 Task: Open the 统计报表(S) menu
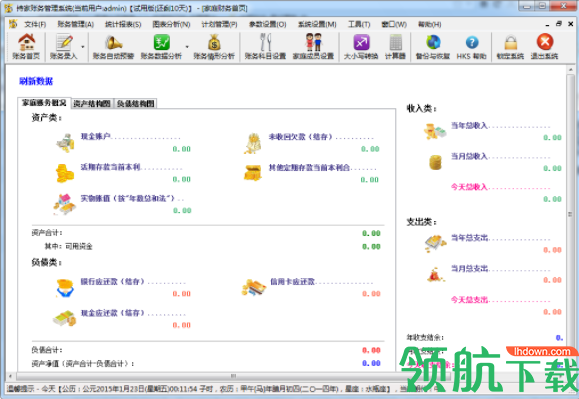[x=123, y=24]
